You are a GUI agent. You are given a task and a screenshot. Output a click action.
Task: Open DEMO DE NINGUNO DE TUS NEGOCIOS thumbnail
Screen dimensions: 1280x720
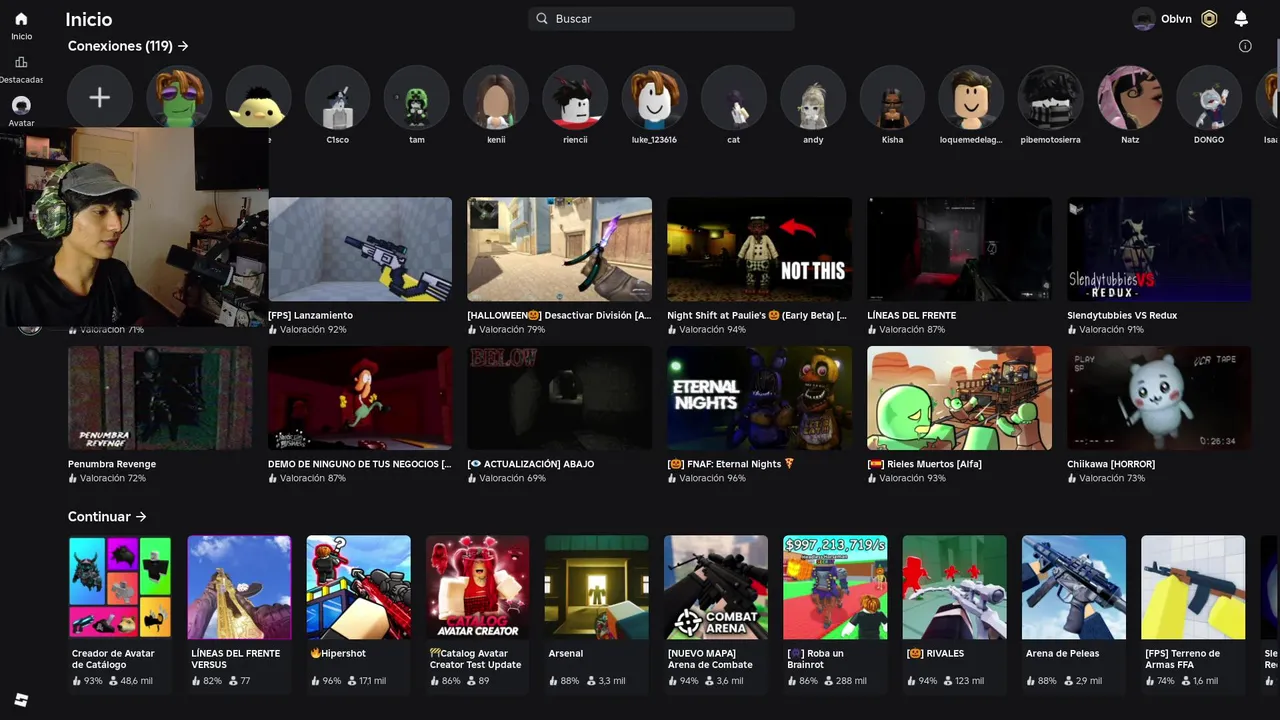click(360, 398)
